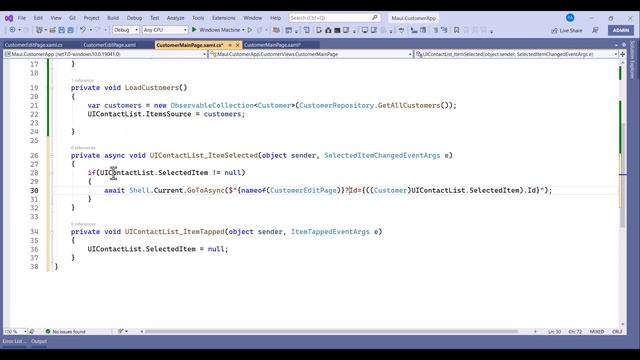The height and width of the screenshot is (360, 640).
Task: Open the File menu
Action: 22,18
